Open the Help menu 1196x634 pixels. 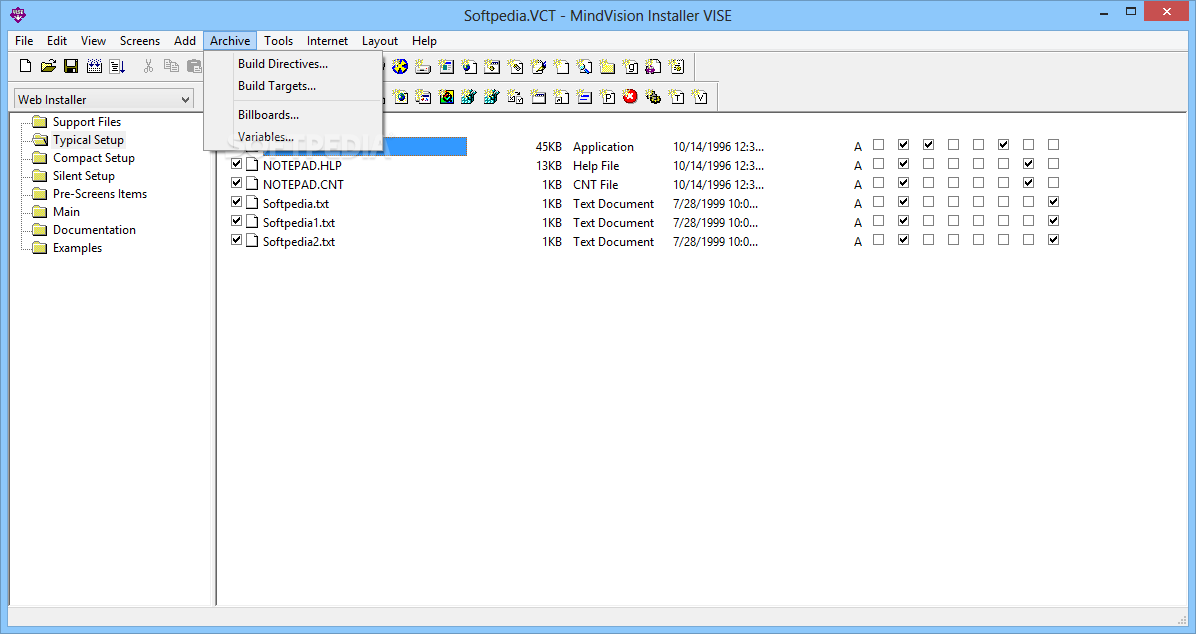coord(424,40)
